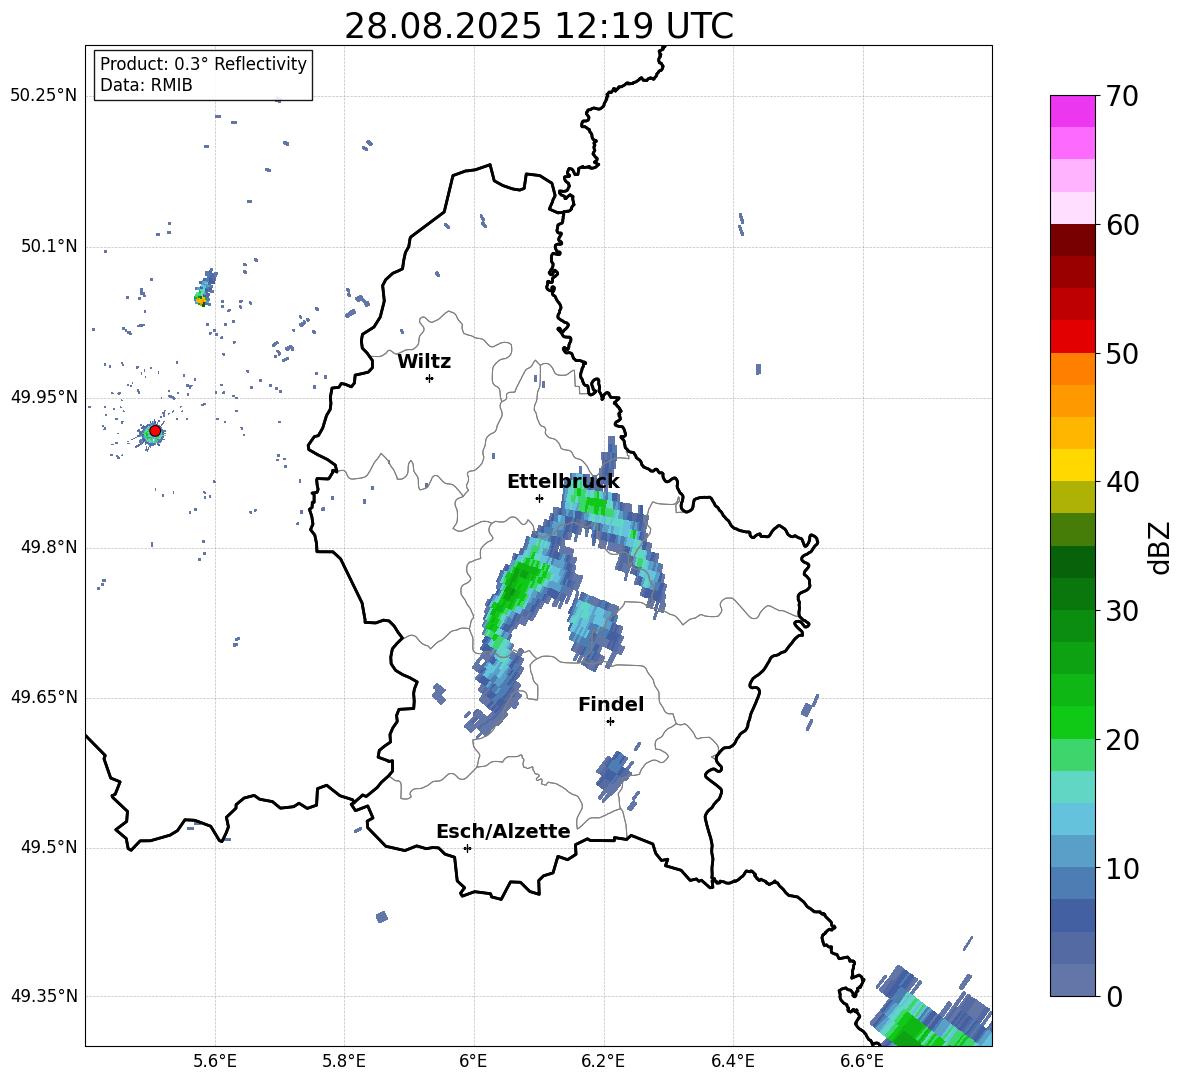This screenshot has width=1184, height=1081.
Task: Click the Esch/Alzette station cross marker
Action: click(467, 848)
